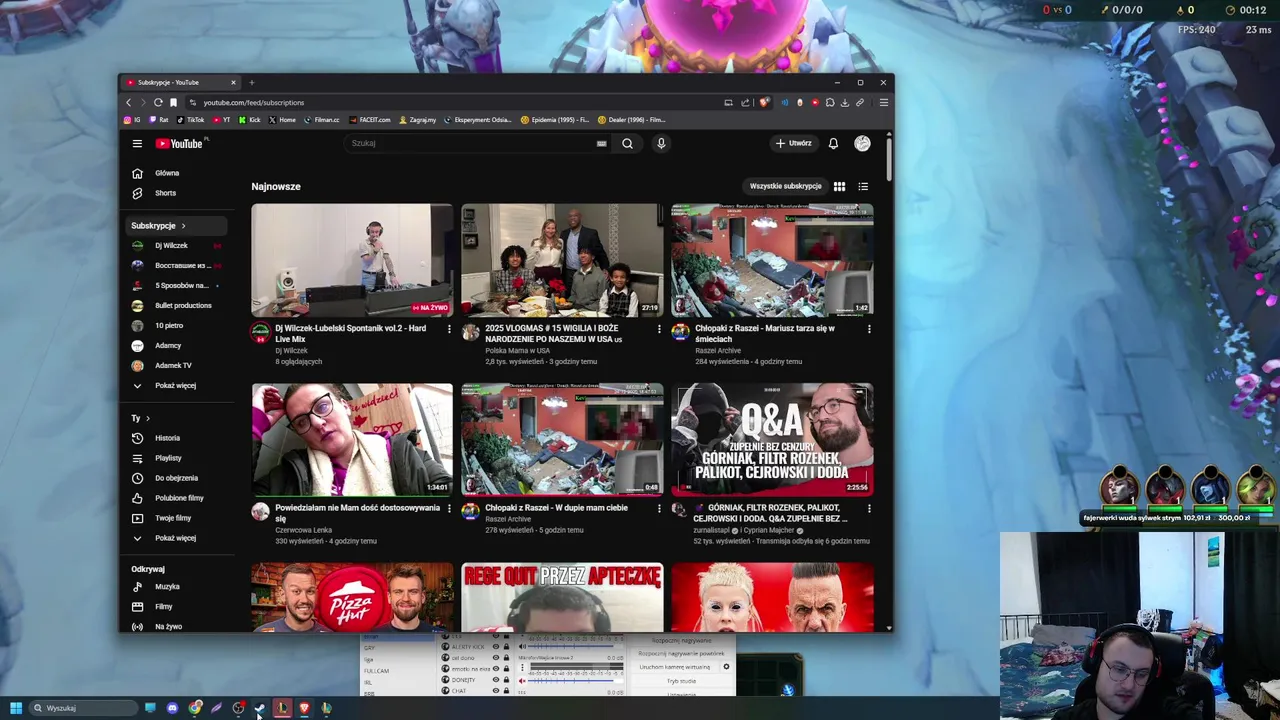Toggle lock on ALERTY KICK source in OBS
Viewport: 1280px width, 720px height.
coord(506,647)
